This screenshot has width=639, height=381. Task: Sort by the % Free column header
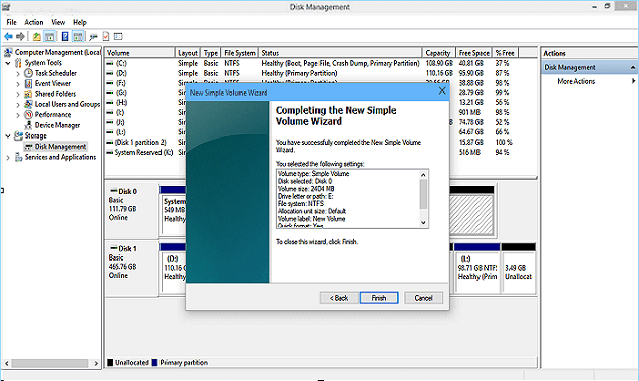coord(505,53)
